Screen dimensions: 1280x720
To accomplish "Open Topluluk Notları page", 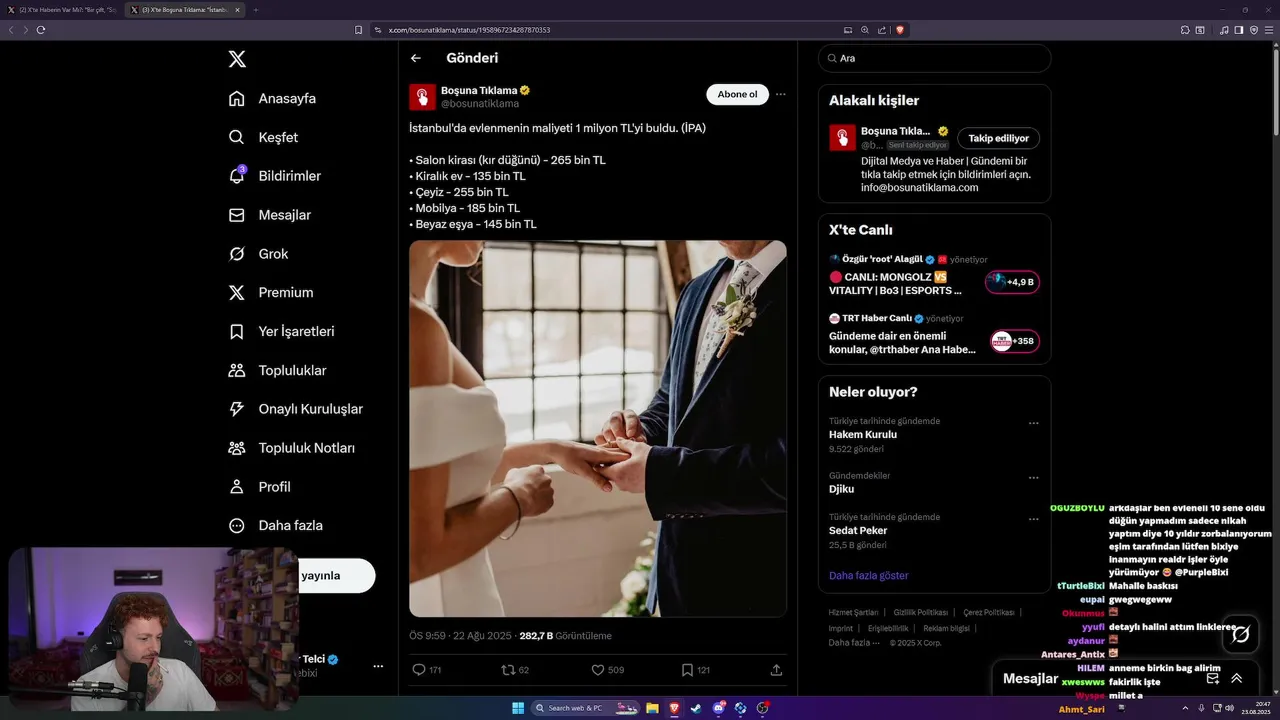I will pyautogui.click(x=291, y=448).
